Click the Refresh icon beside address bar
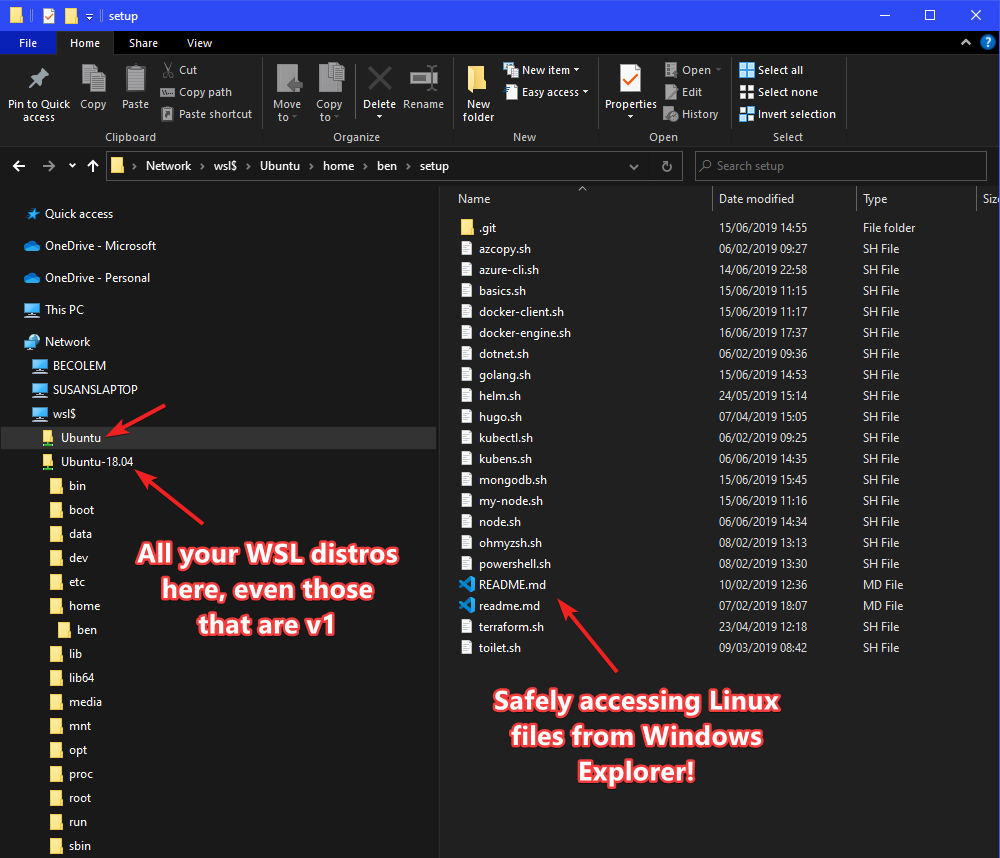Image resolution: width=1000 pixels, height=858 pixels. click(x=667, y=166)
